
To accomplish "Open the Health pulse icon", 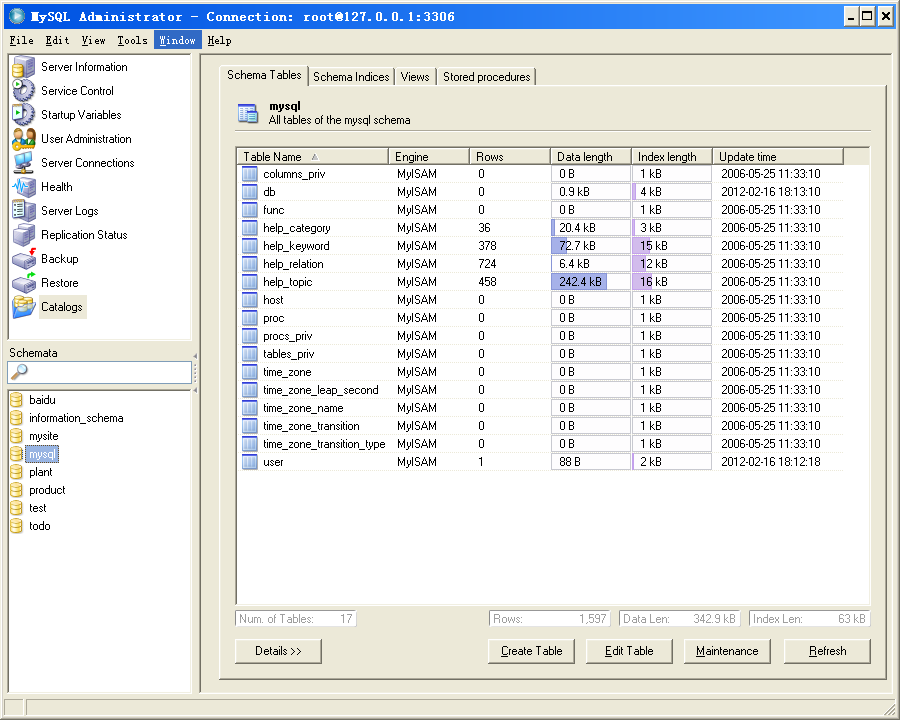I will [24, 187].
